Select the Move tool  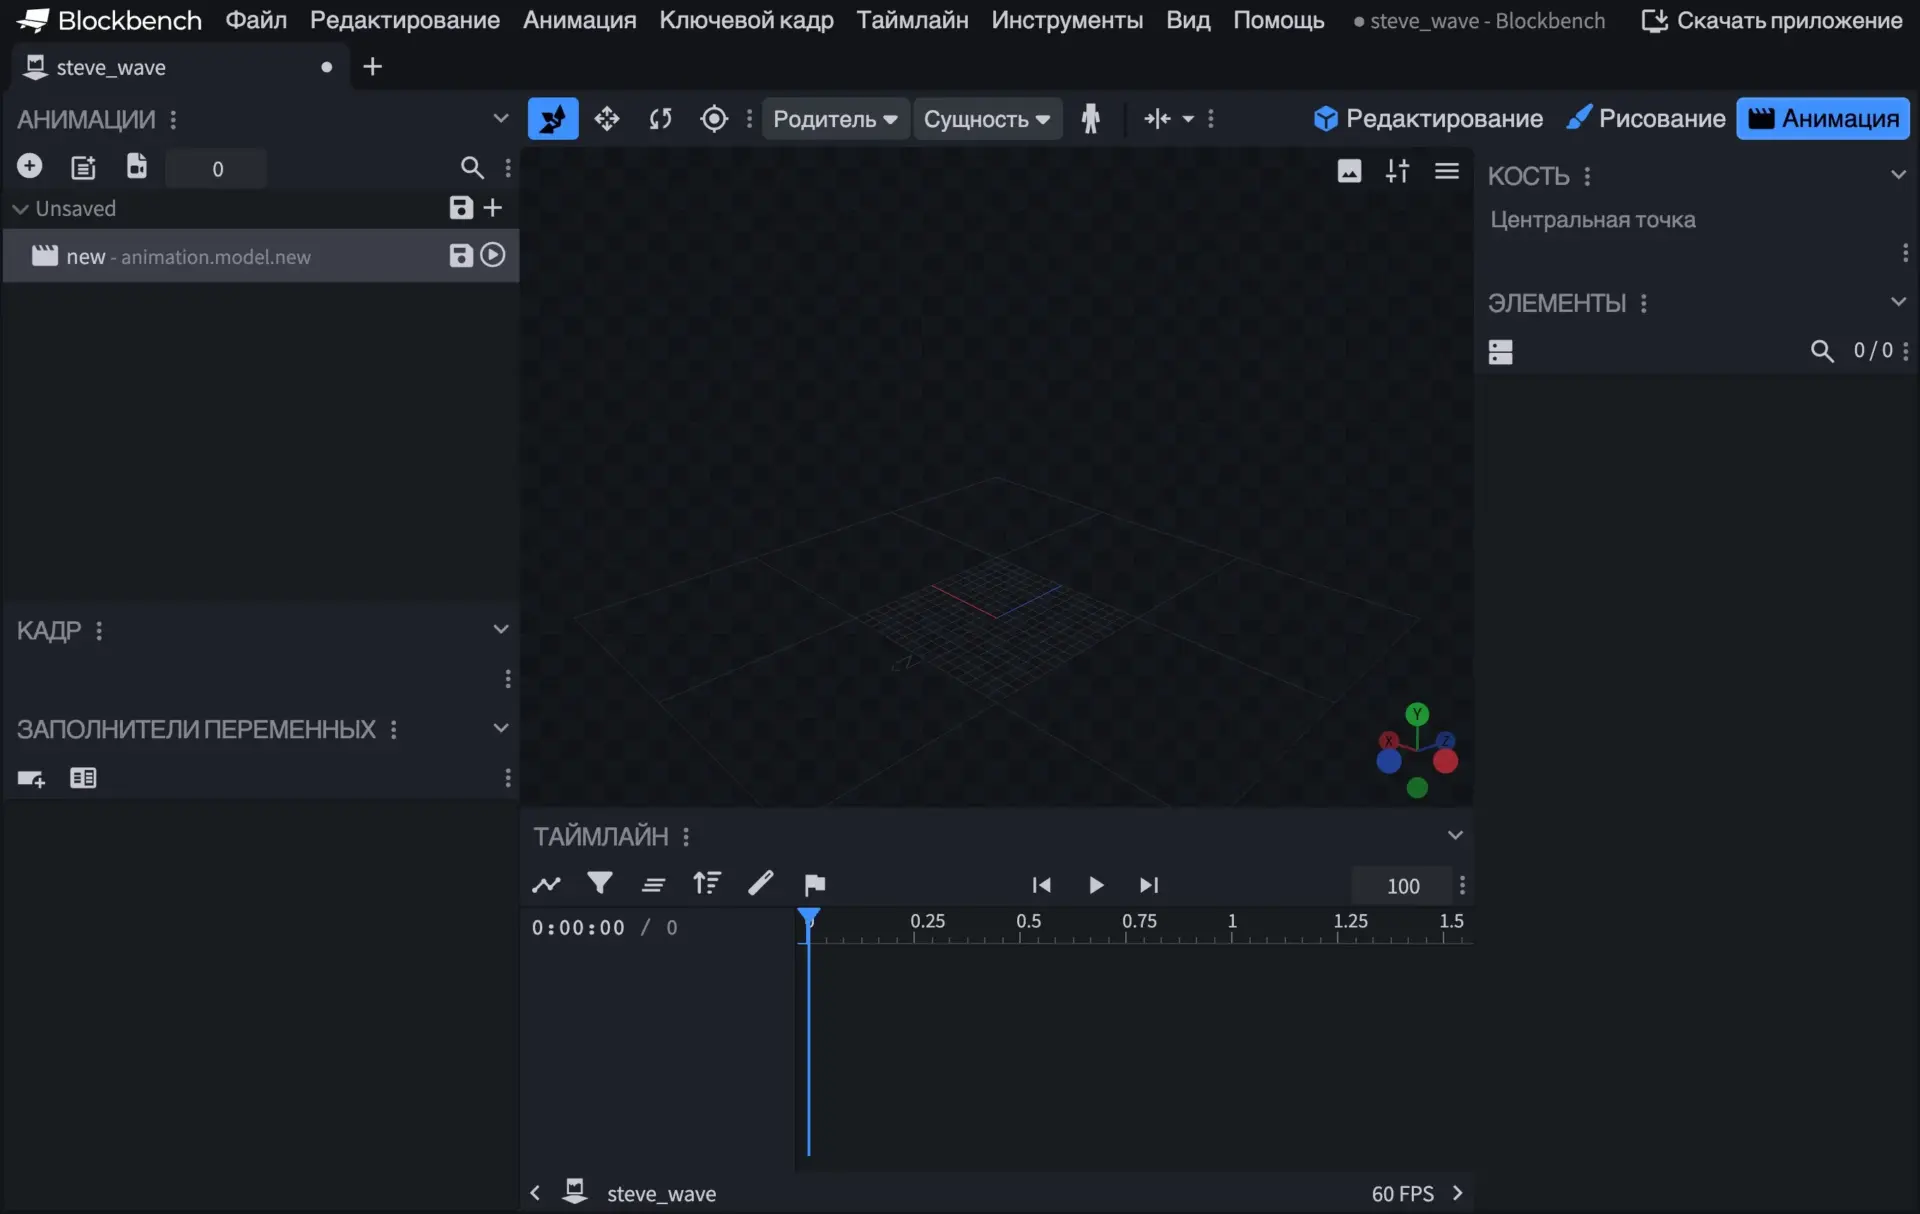[607, 119]
